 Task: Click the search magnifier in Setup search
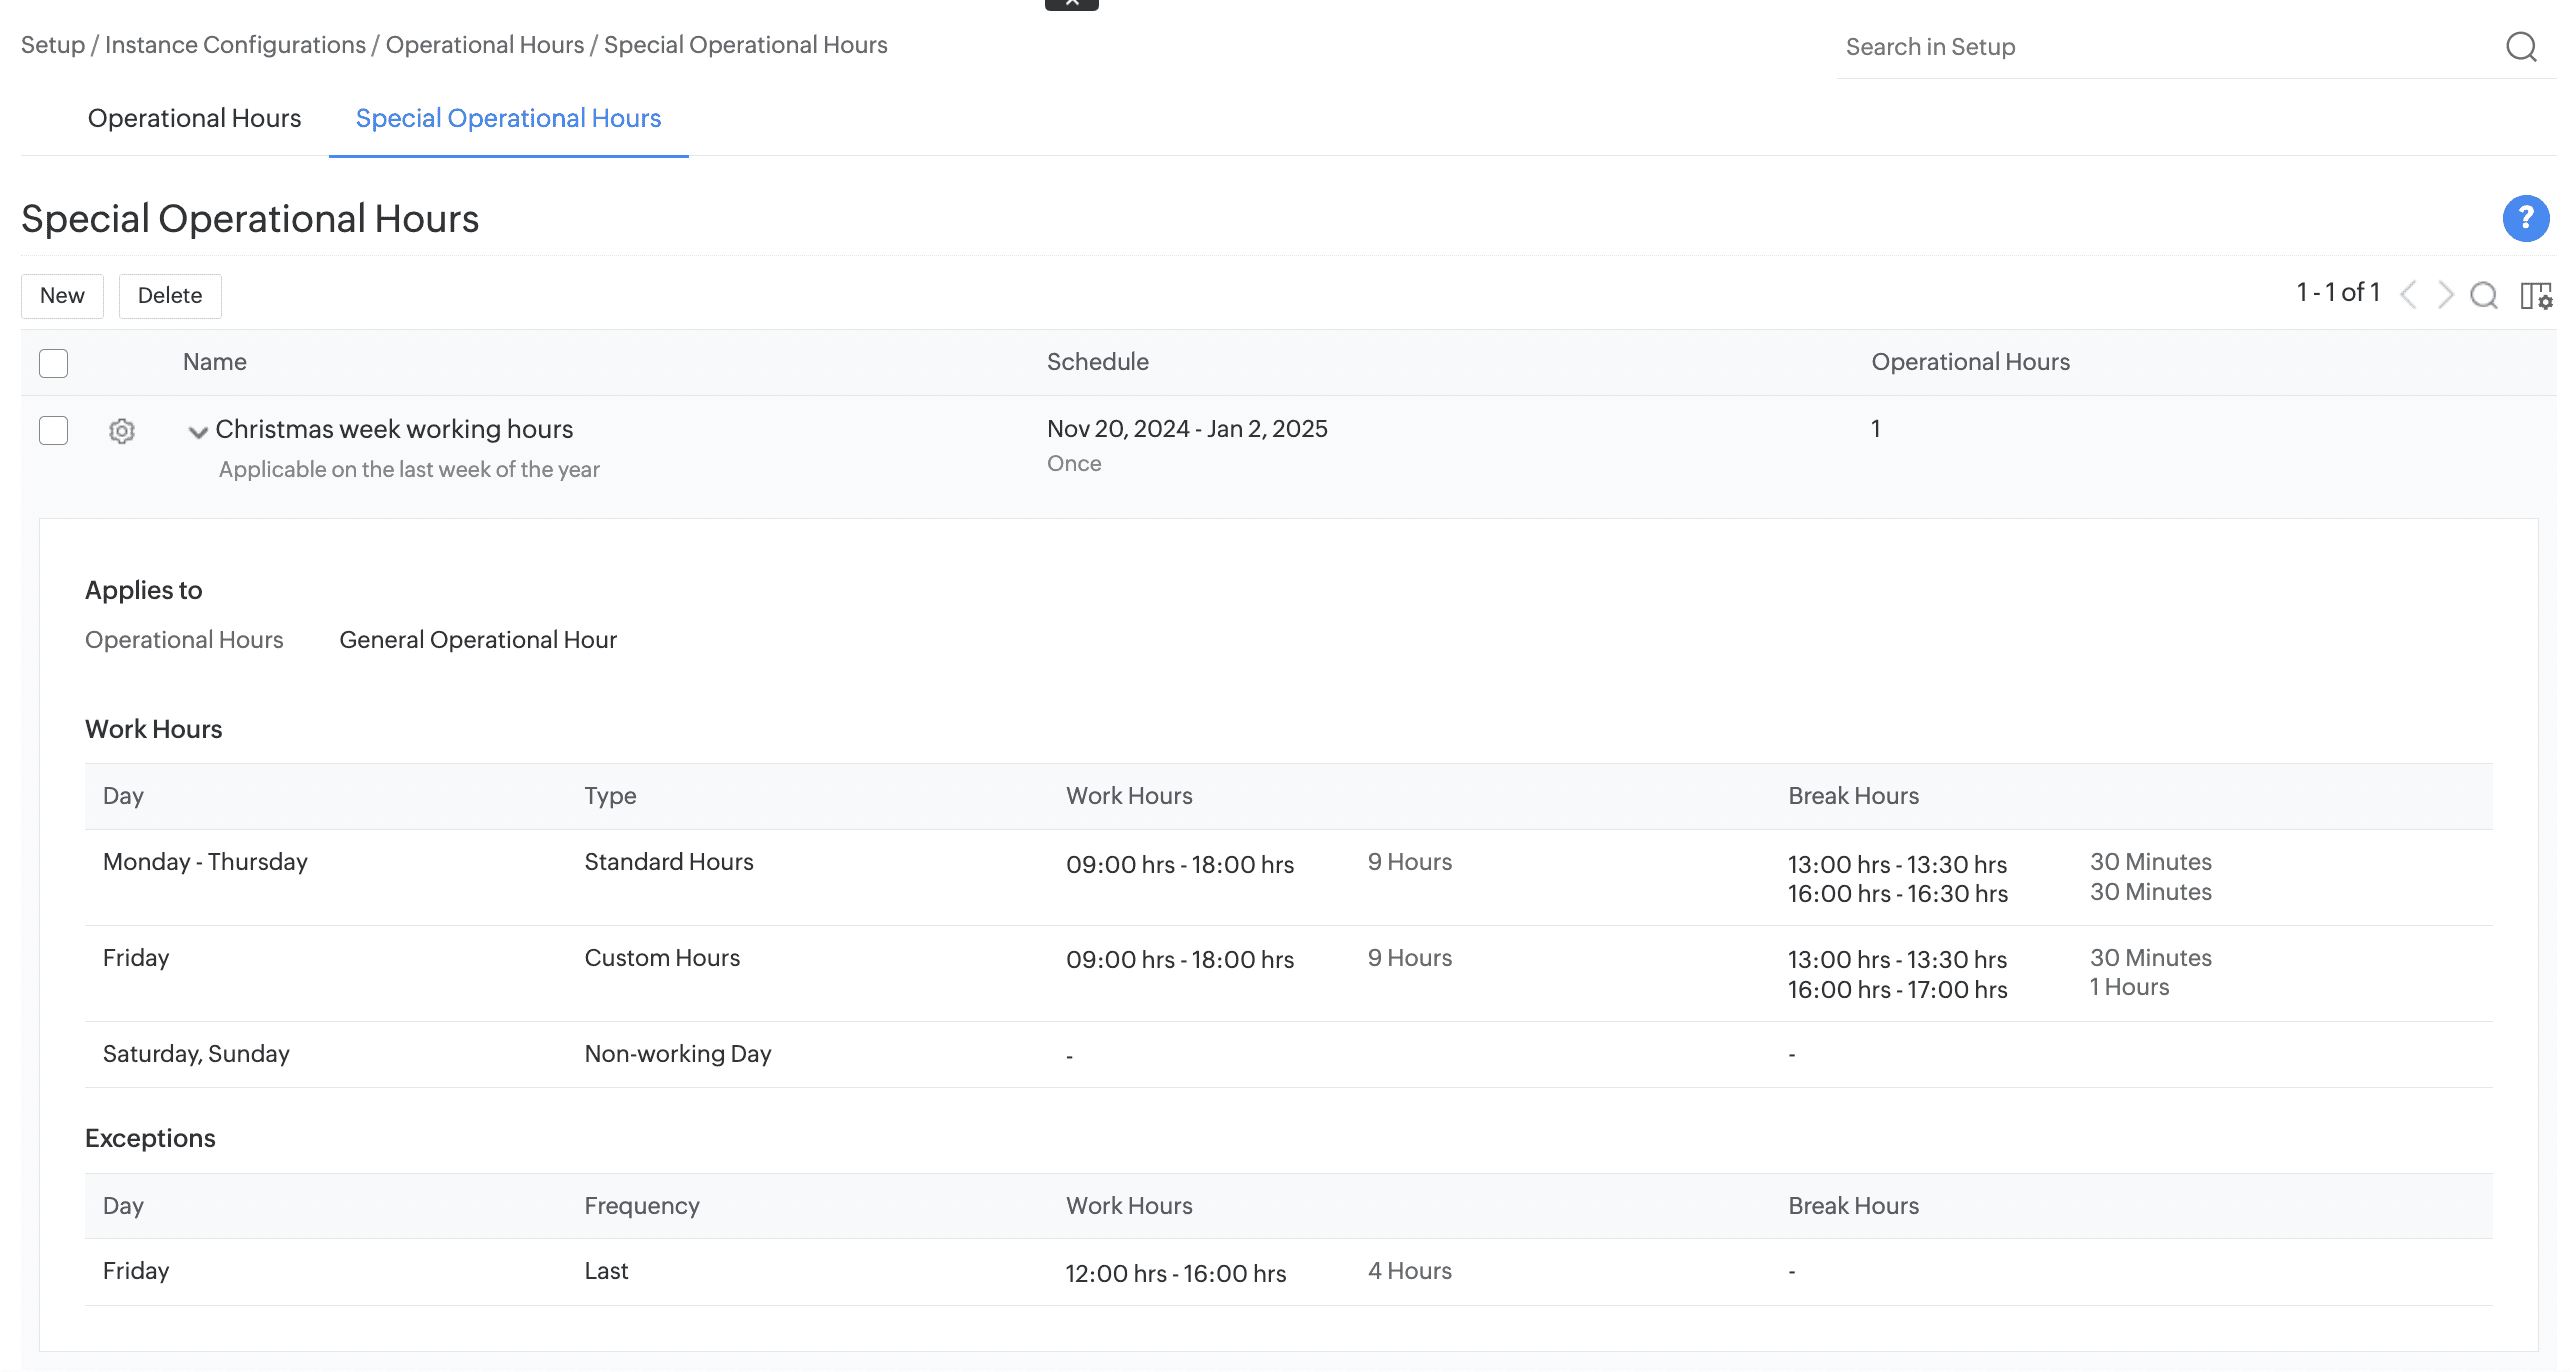point(2520,47)
